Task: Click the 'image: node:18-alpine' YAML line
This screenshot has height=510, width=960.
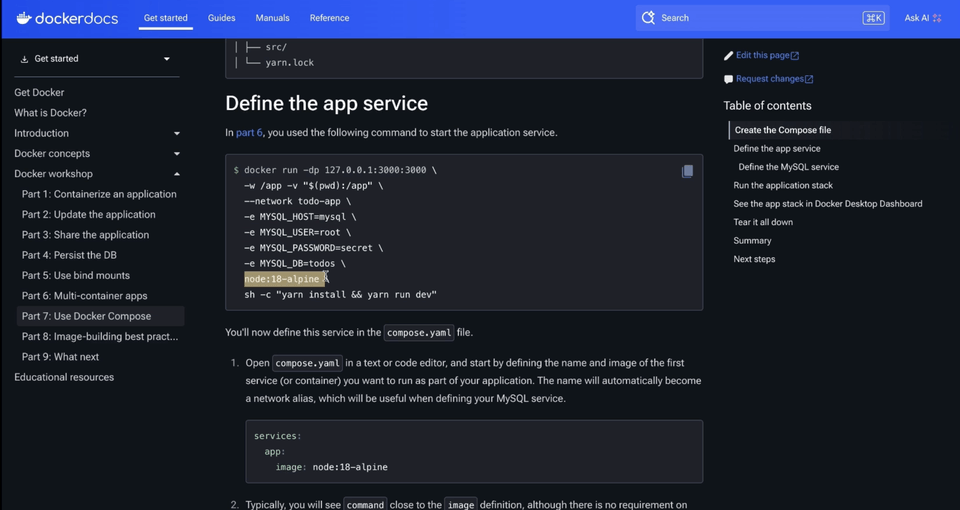Action: (331, 467)
